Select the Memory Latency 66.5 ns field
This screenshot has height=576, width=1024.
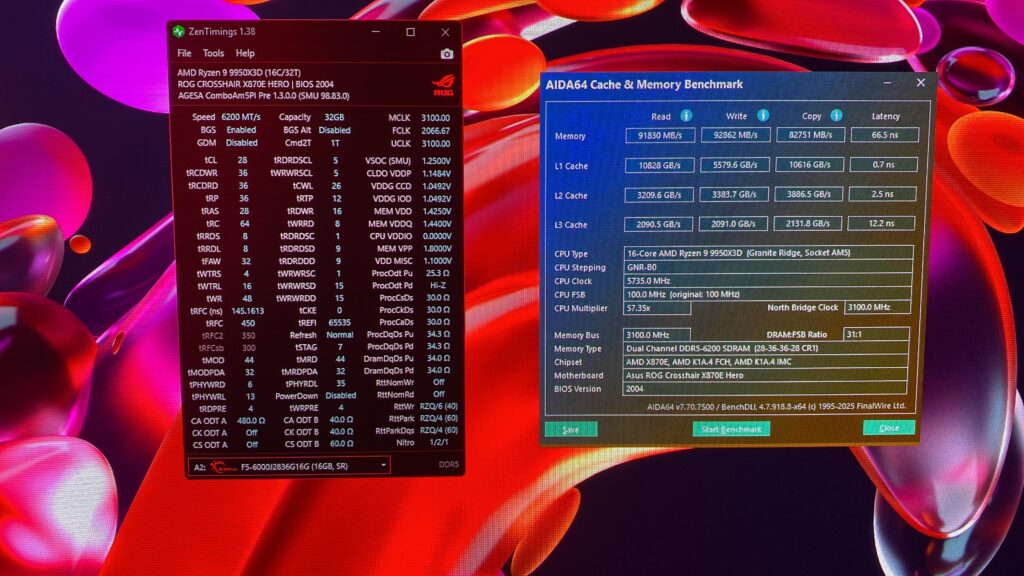885,135
